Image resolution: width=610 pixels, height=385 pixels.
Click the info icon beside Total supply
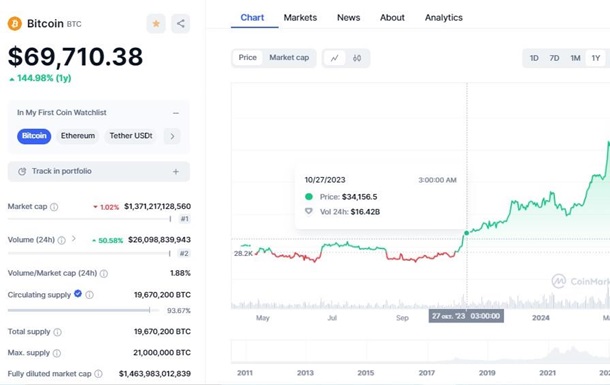point(57,332)
